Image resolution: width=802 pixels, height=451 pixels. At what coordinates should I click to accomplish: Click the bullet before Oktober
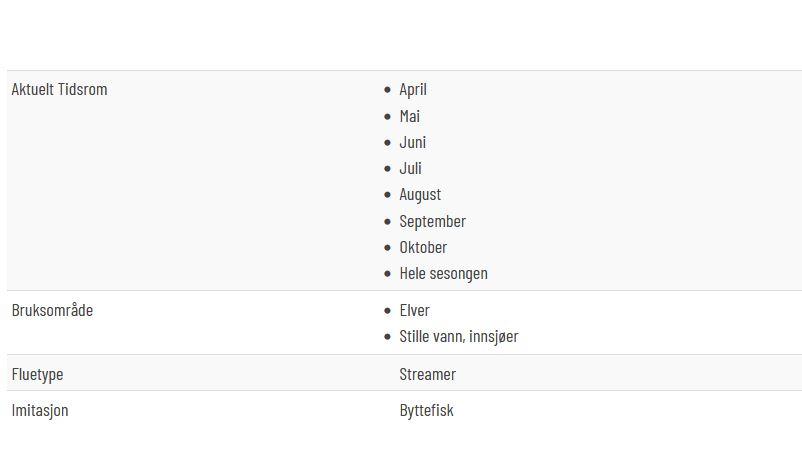[x=387, y=248]
